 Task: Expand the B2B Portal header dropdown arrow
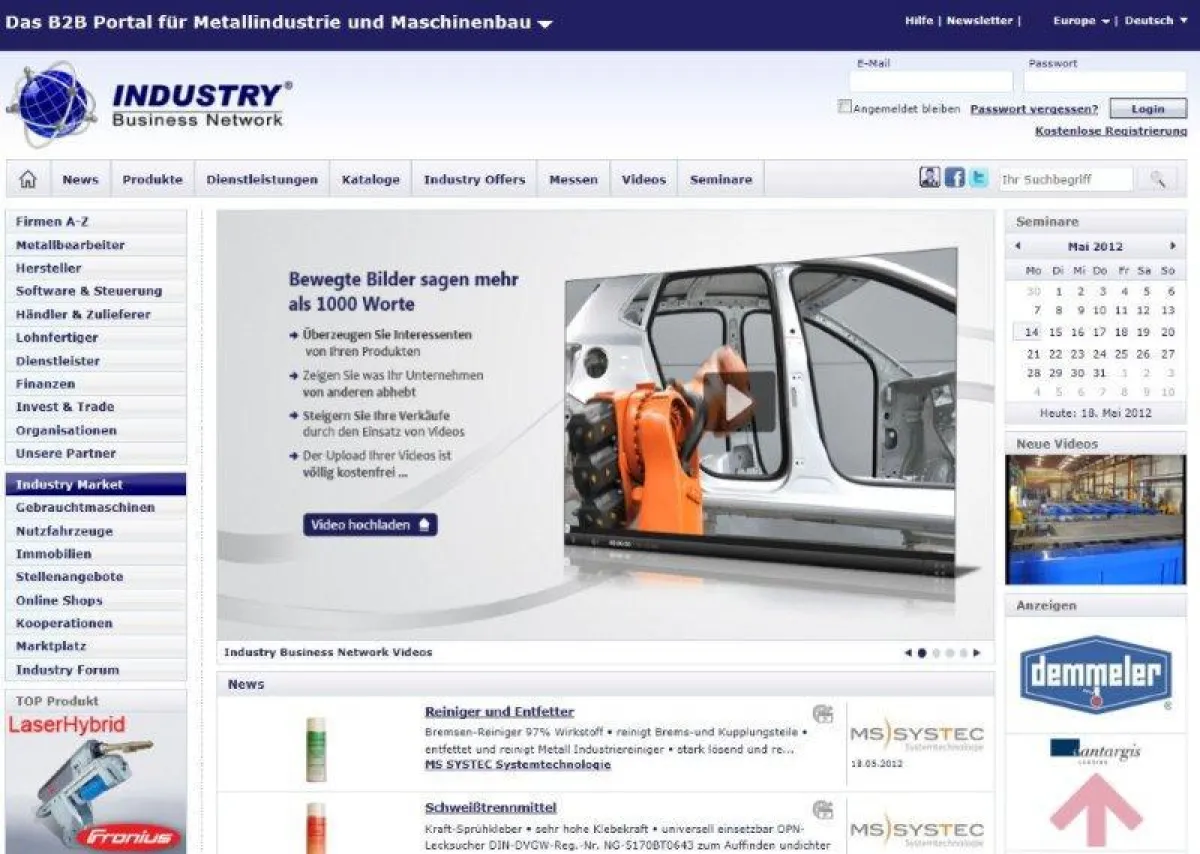point(543,21)
